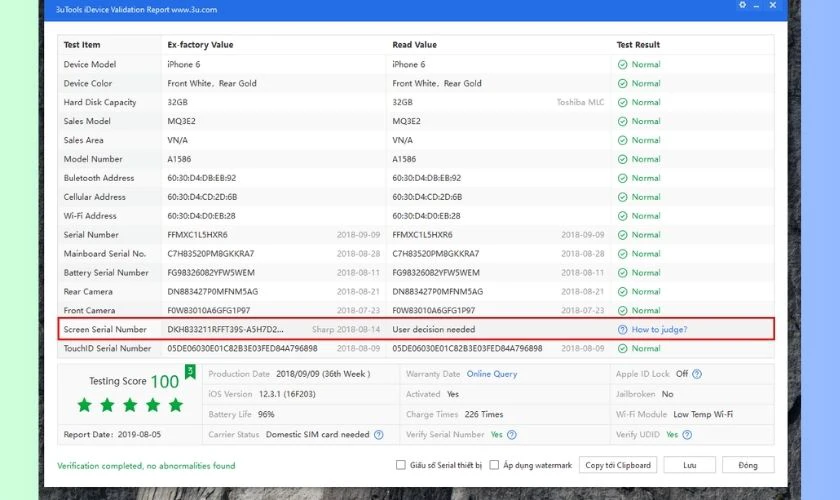Viewport: 840px width, 500px height.
Task: Click the How to judge? link
Action: pos(659,330)
